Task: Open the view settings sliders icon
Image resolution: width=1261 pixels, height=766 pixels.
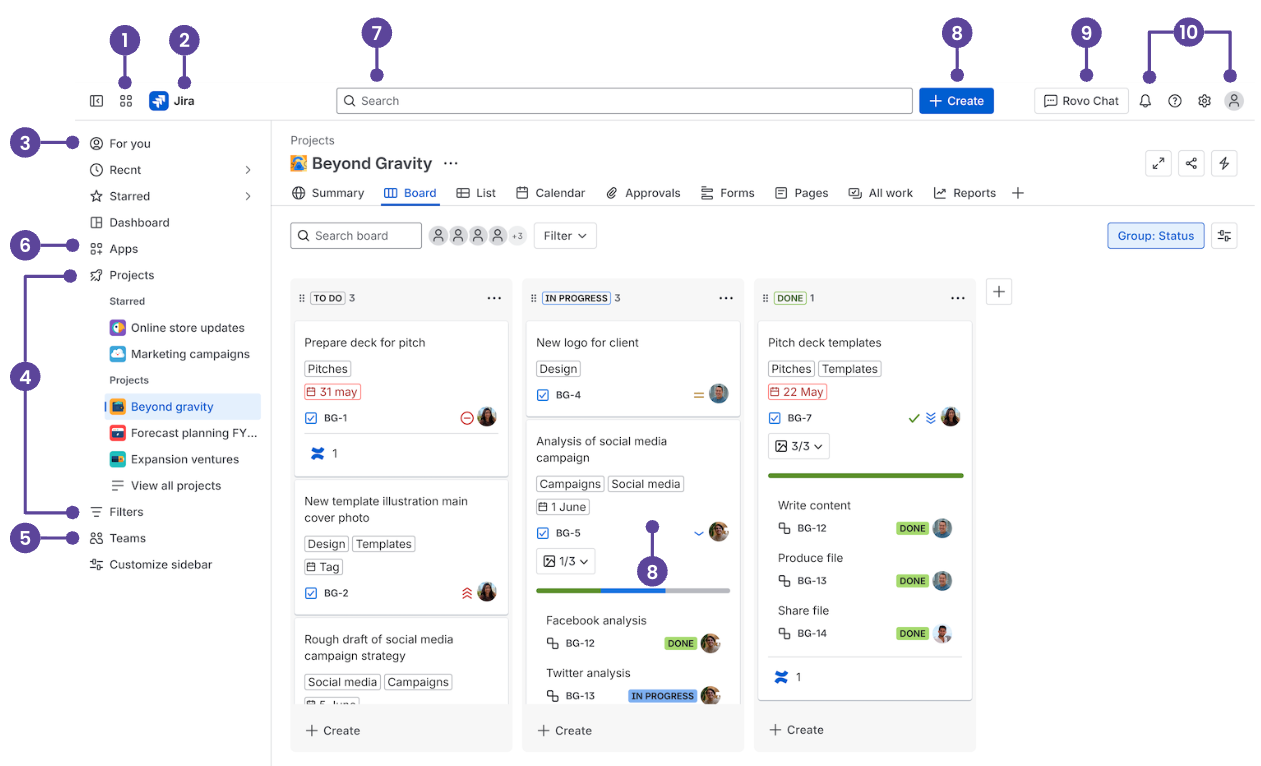Action: tap(1224, 236)
